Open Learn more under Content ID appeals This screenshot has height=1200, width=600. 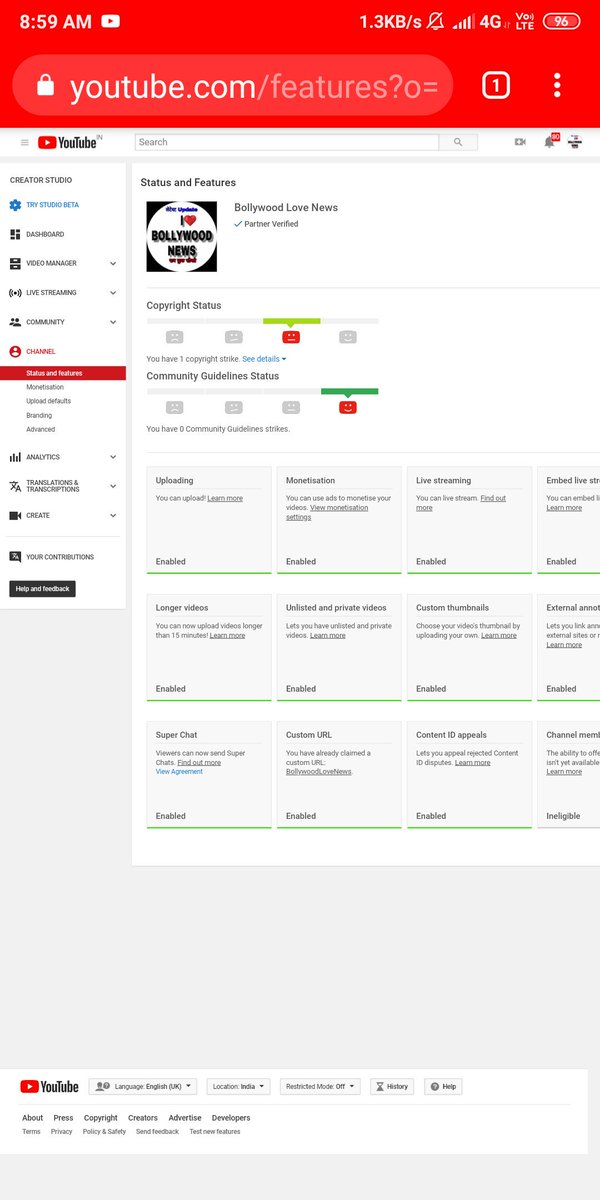tap(473, 762)
